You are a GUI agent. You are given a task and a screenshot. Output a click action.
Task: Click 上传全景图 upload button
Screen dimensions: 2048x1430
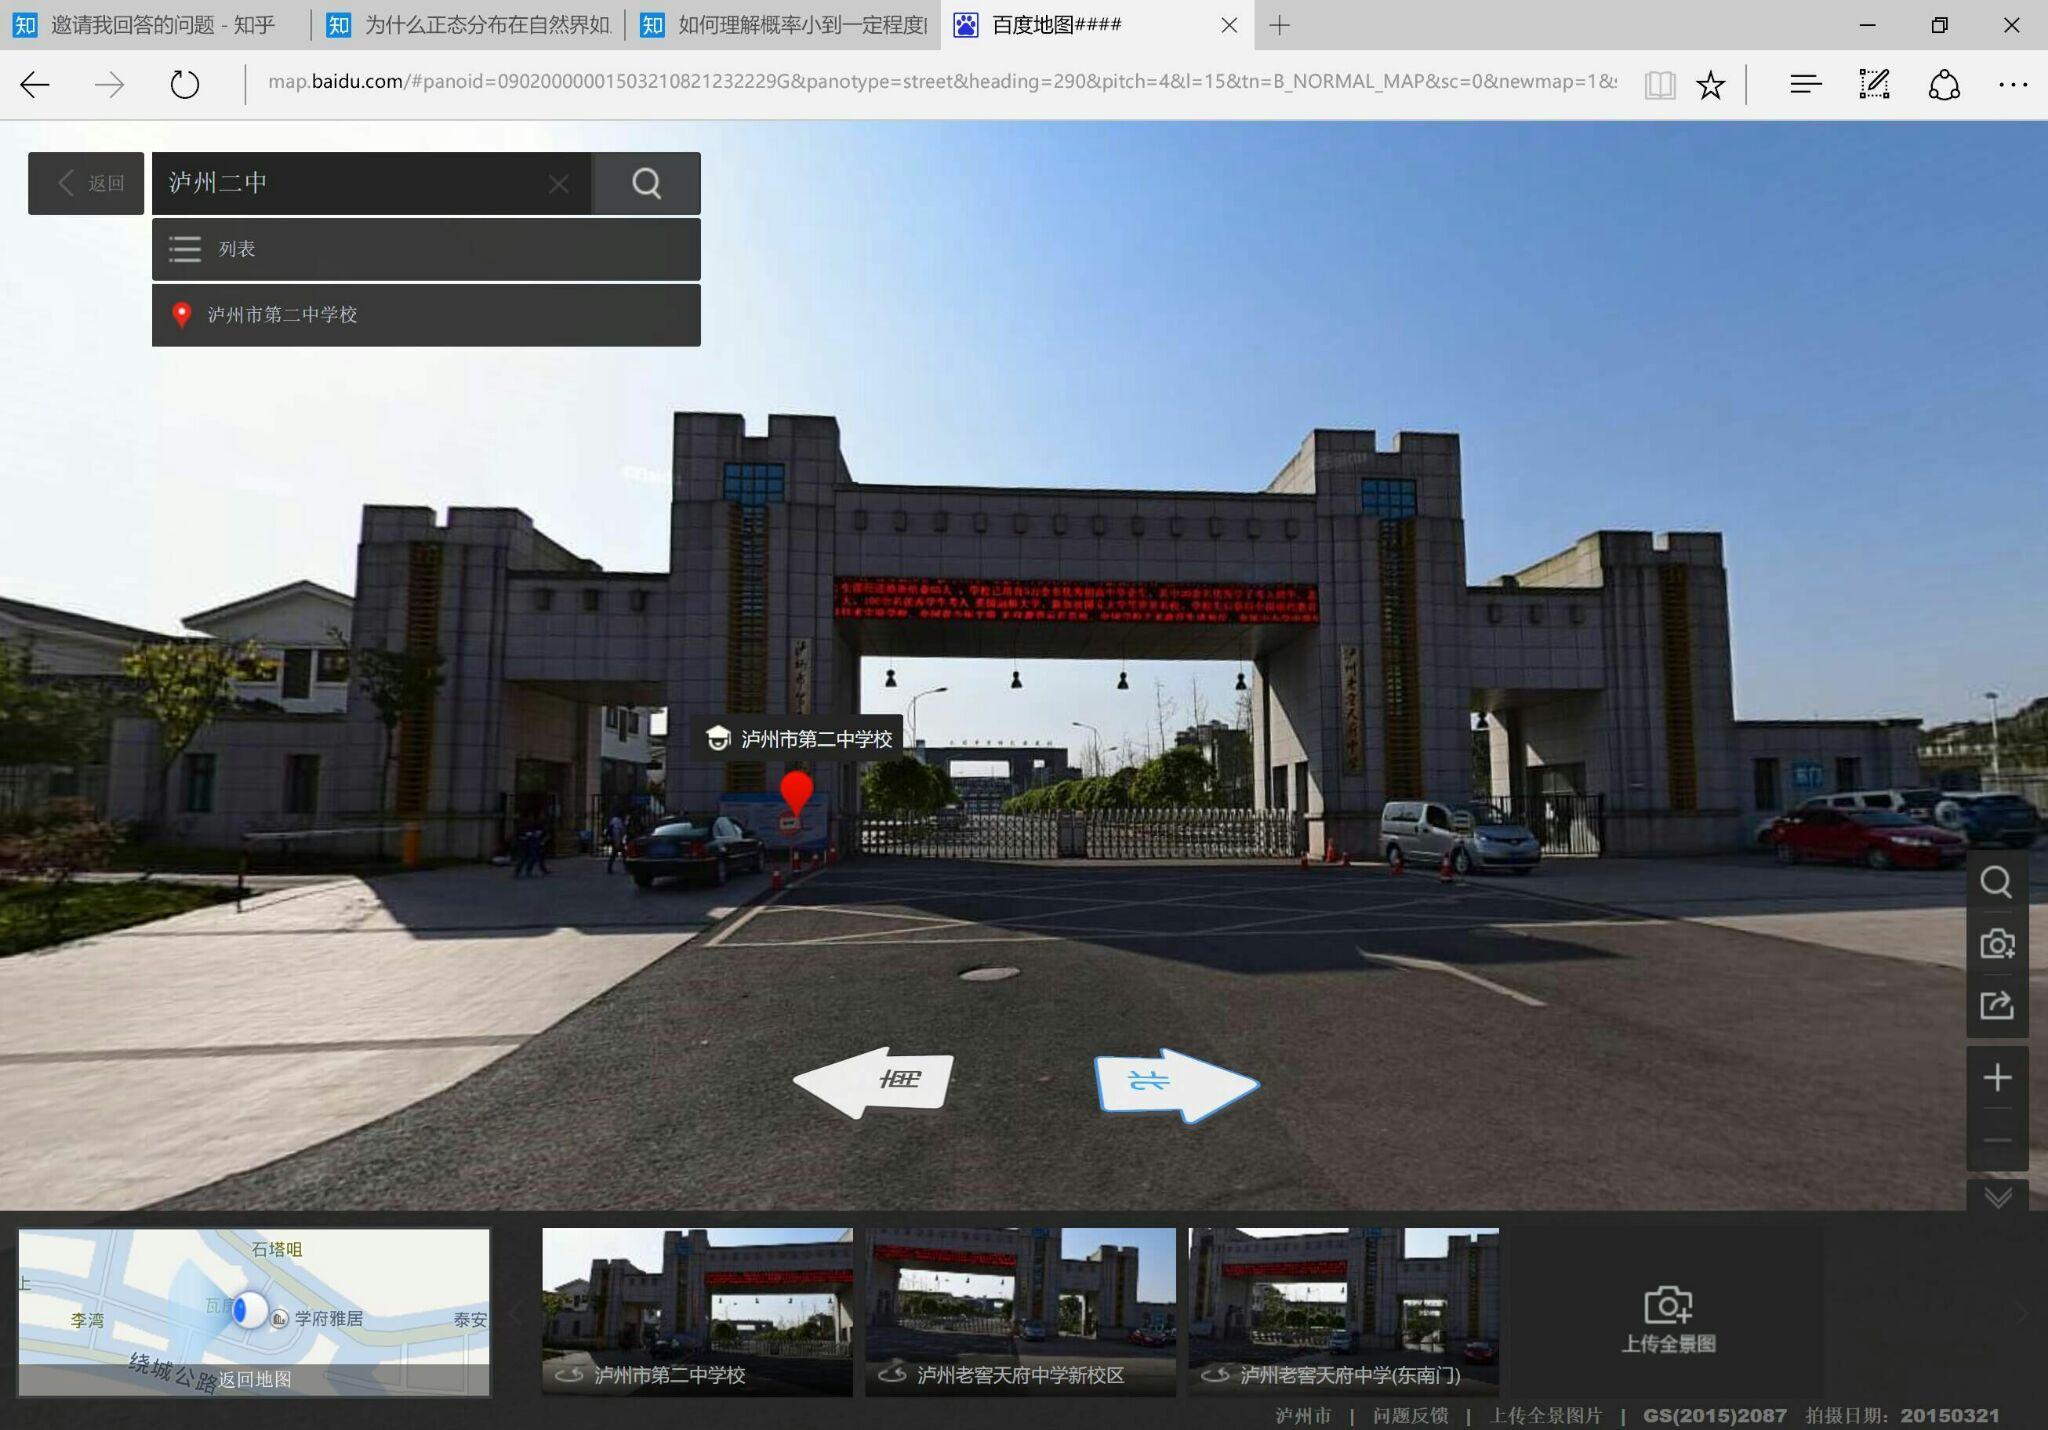(1668, 1320)
